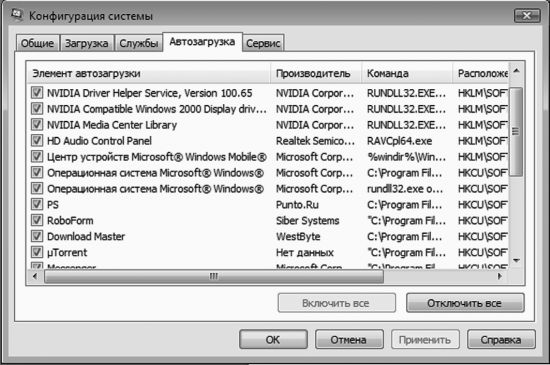Click the vertical scrollbar up arrow

click(x=516, y=72)
